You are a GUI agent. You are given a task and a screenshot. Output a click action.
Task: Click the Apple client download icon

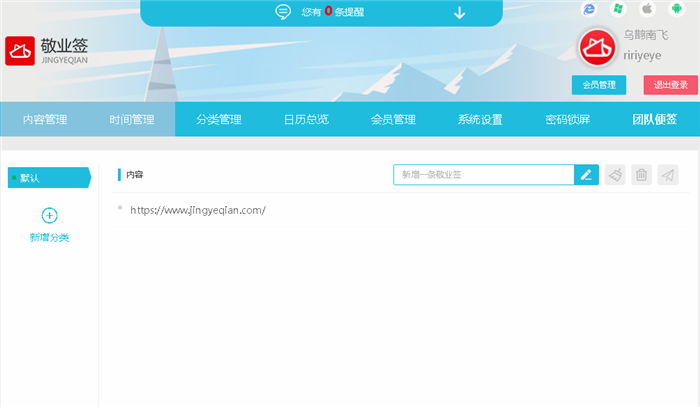click(647, 9)
